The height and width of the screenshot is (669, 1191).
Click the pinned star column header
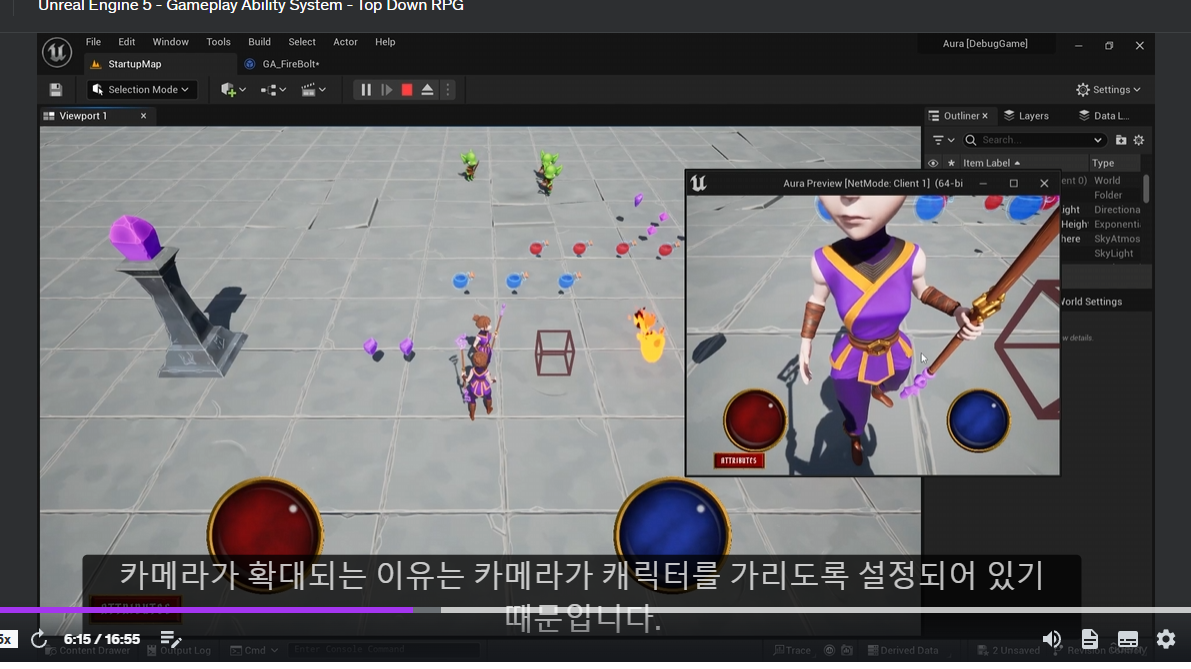(951, 163)
